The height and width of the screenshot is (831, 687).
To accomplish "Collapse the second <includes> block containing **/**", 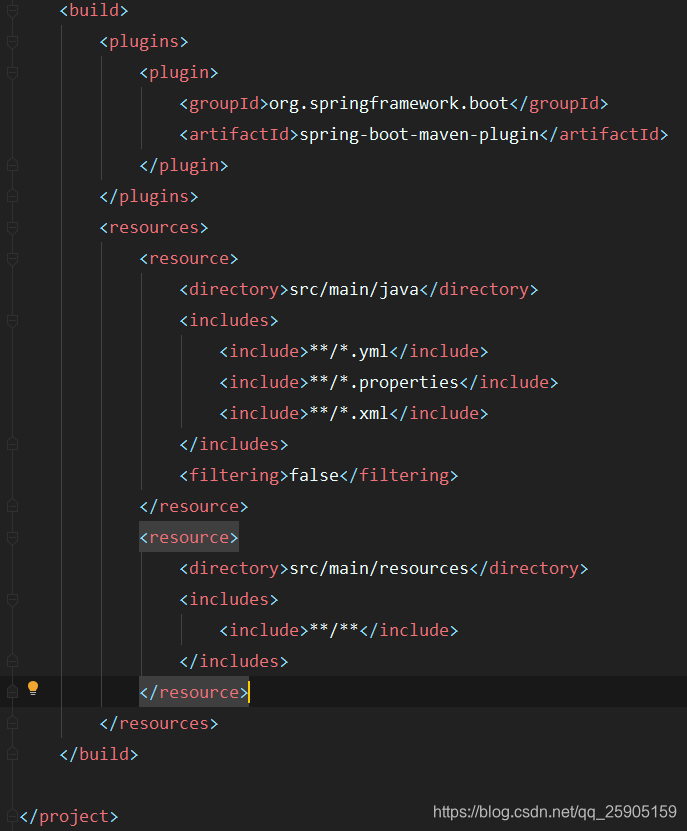I will click(13, 599).
